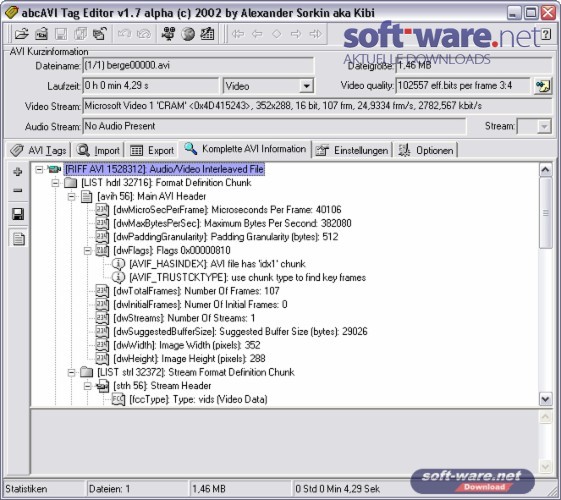
Task: Click the info icon beside AVIF_TRUSTCKTYPE
Action: click(118, 277)
